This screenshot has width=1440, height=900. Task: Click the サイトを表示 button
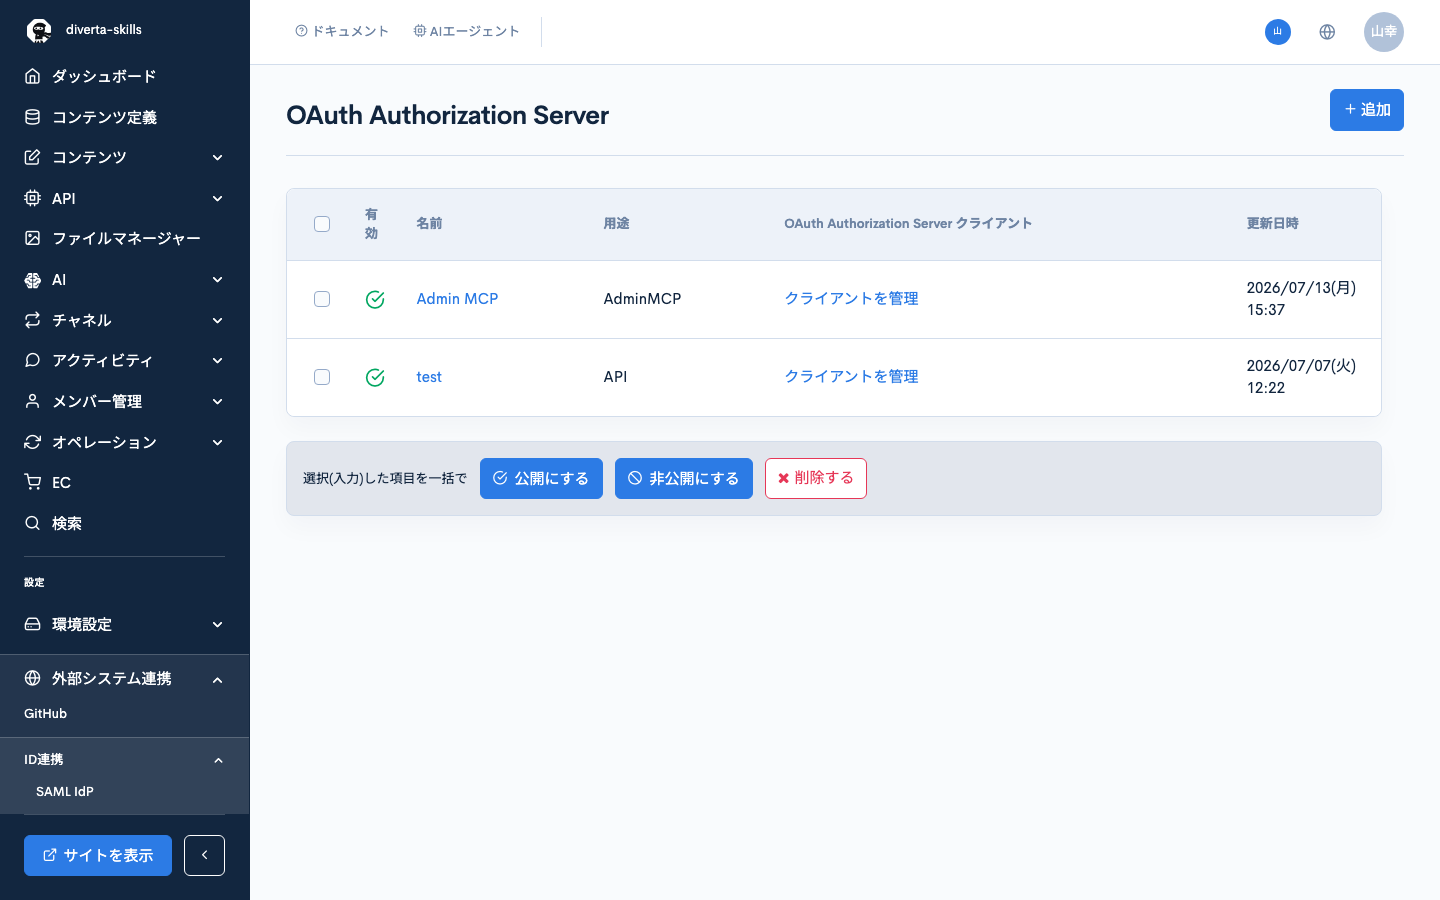98,855
